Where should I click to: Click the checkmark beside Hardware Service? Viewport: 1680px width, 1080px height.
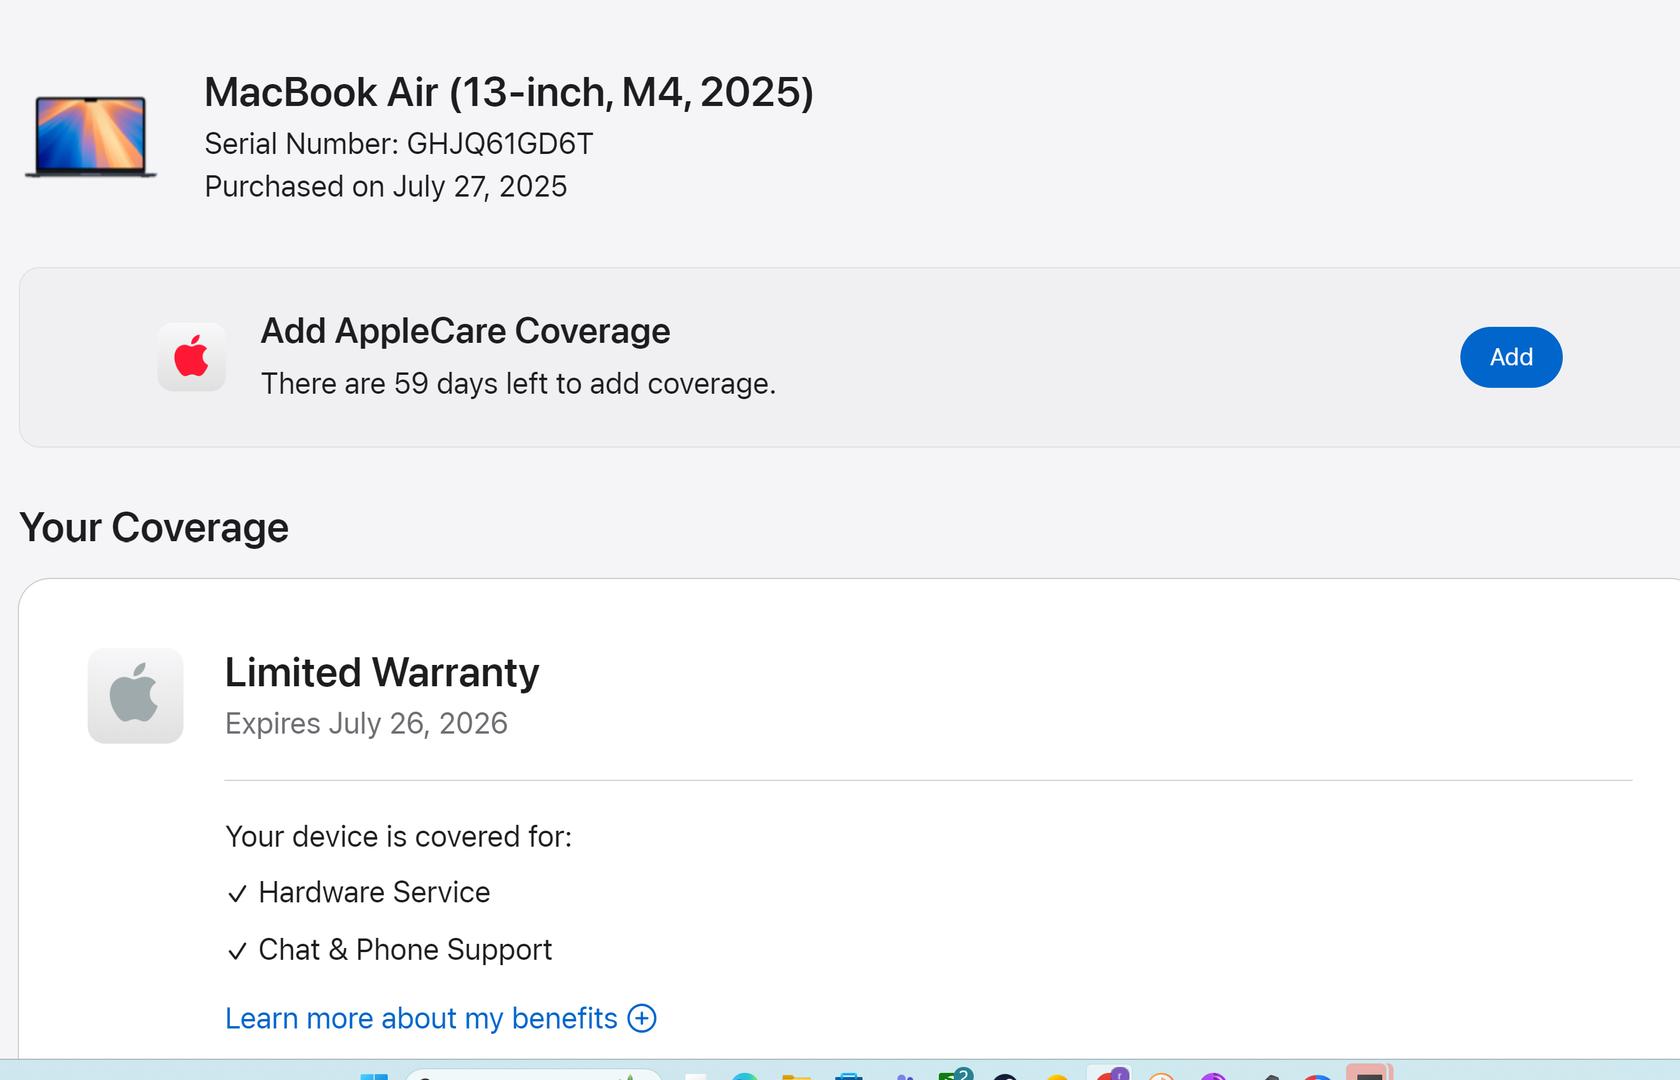[237, 894]
